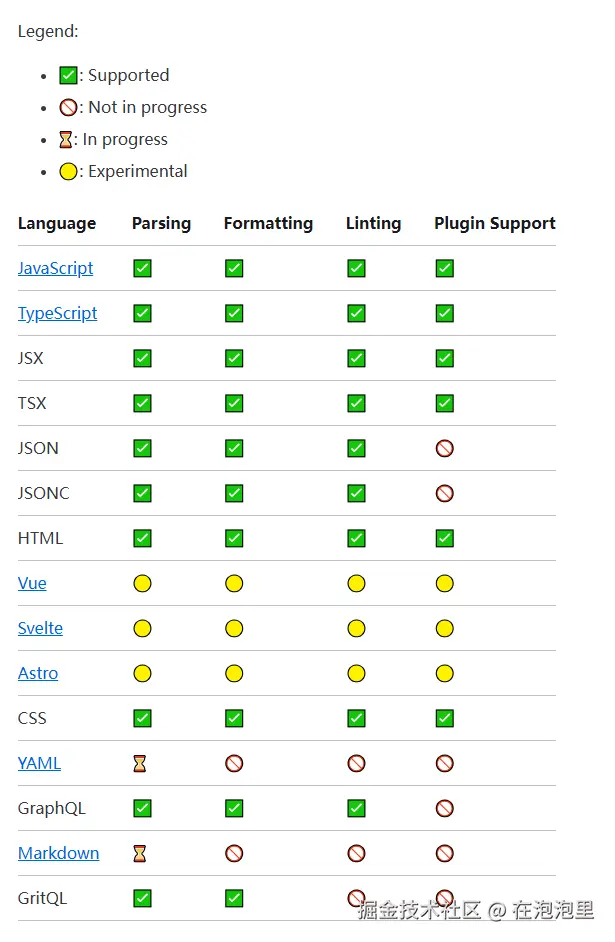The height and width of the screenshot is (942, 615).
Task: Open the TypeScript language link
Action: pyautogui.click(x=57, y=313)
